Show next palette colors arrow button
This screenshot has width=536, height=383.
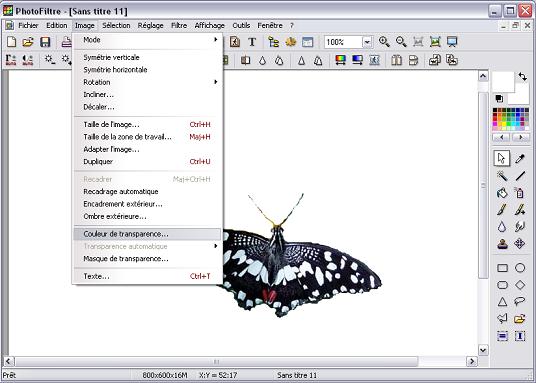coord(520,137)
